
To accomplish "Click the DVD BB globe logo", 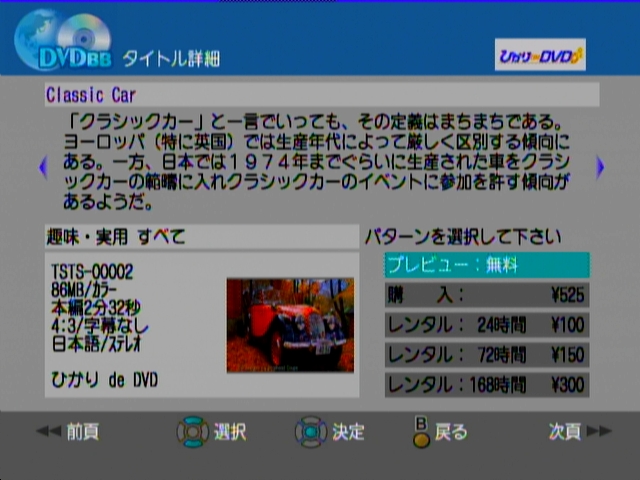I will click(x=63, y=40).
